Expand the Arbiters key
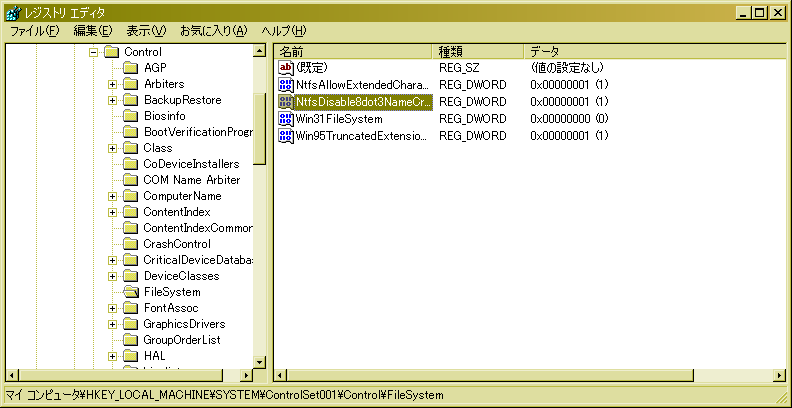Screen dimensions: 792x408 (113, 84)
